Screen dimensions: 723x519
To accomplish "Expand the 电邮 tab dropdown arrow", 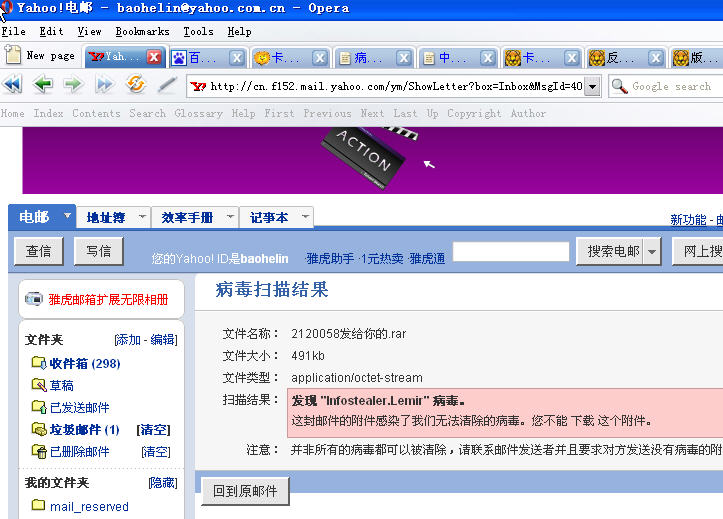I will coord(67,216).
